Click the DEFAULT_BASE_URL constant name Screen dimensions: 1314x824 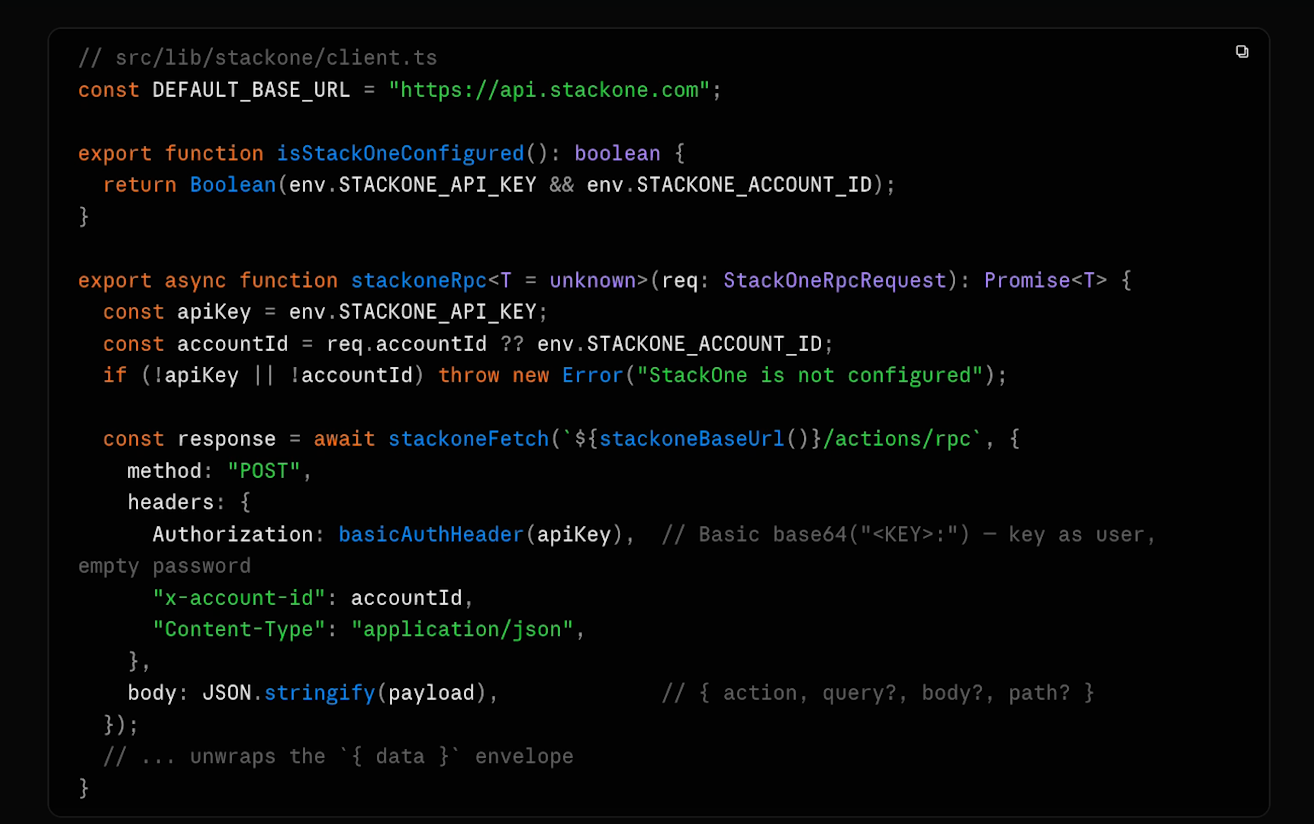click(x=251, y=90)
